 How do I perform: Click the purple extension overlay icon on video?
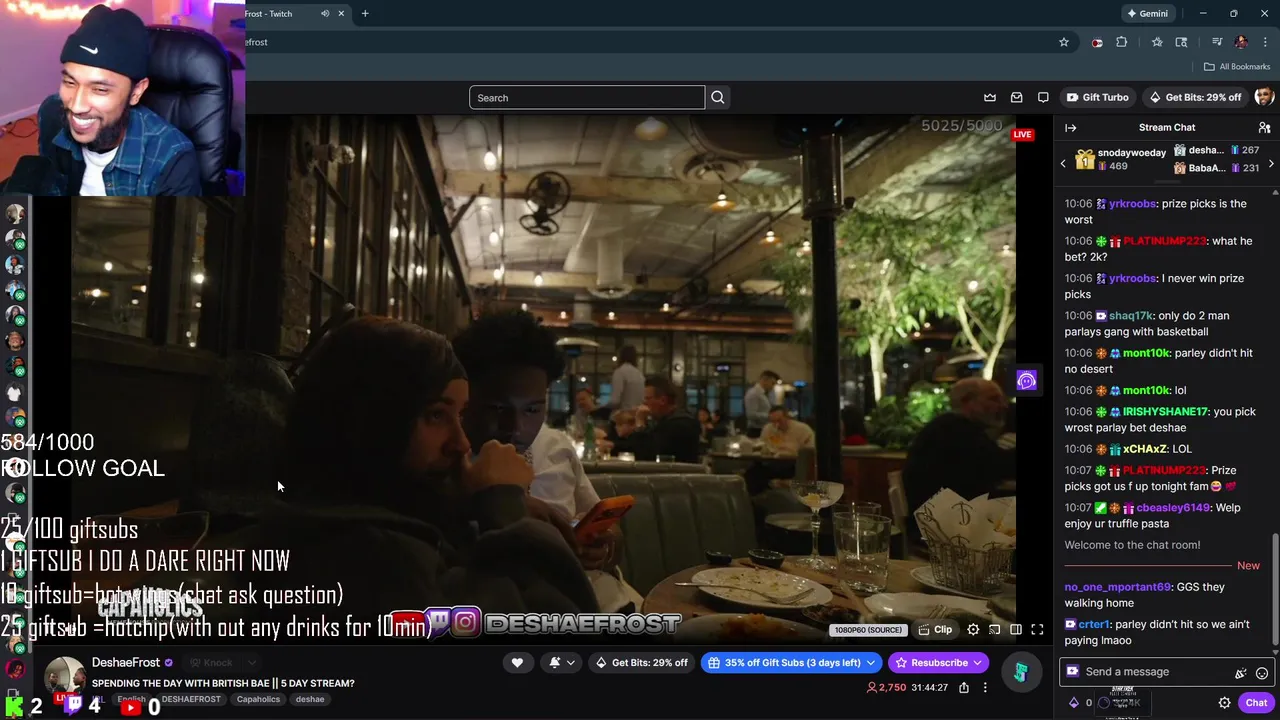(1026, 381)
